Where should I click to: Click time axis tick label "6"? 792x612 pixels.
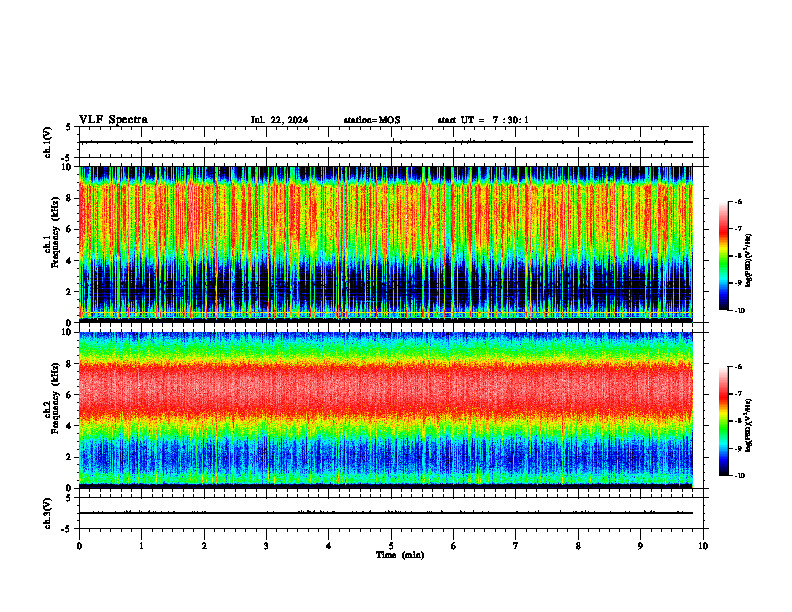click(454, 546)
